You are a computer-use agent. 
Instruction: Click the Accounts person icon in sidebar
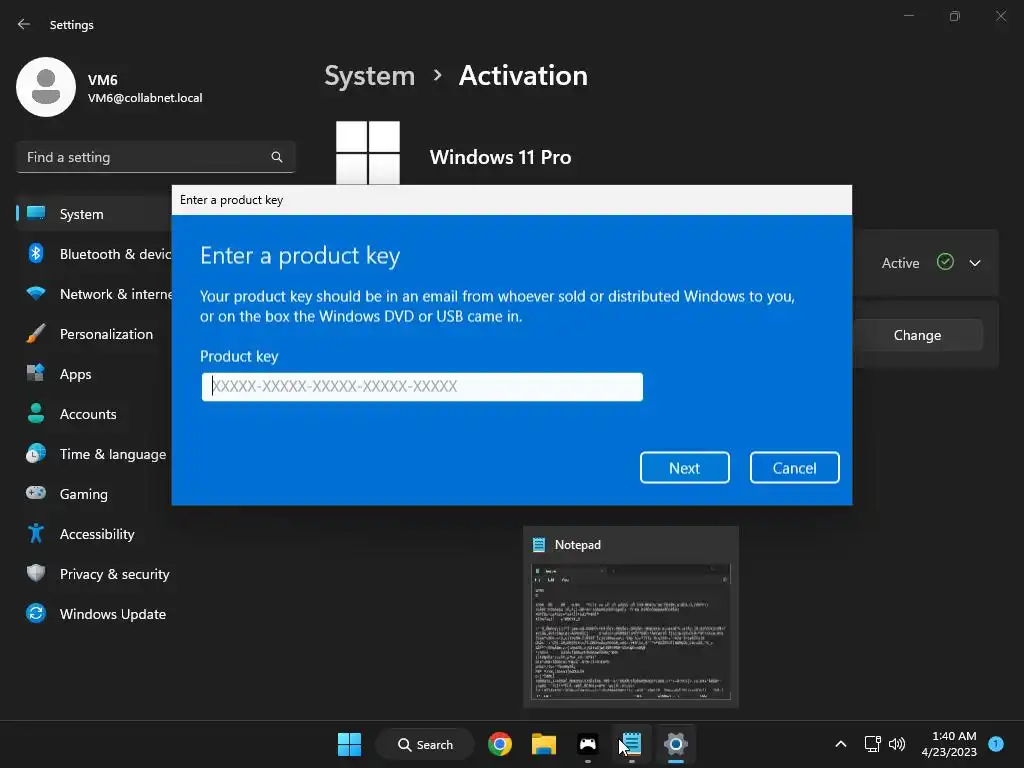click(x=36, y=413)
